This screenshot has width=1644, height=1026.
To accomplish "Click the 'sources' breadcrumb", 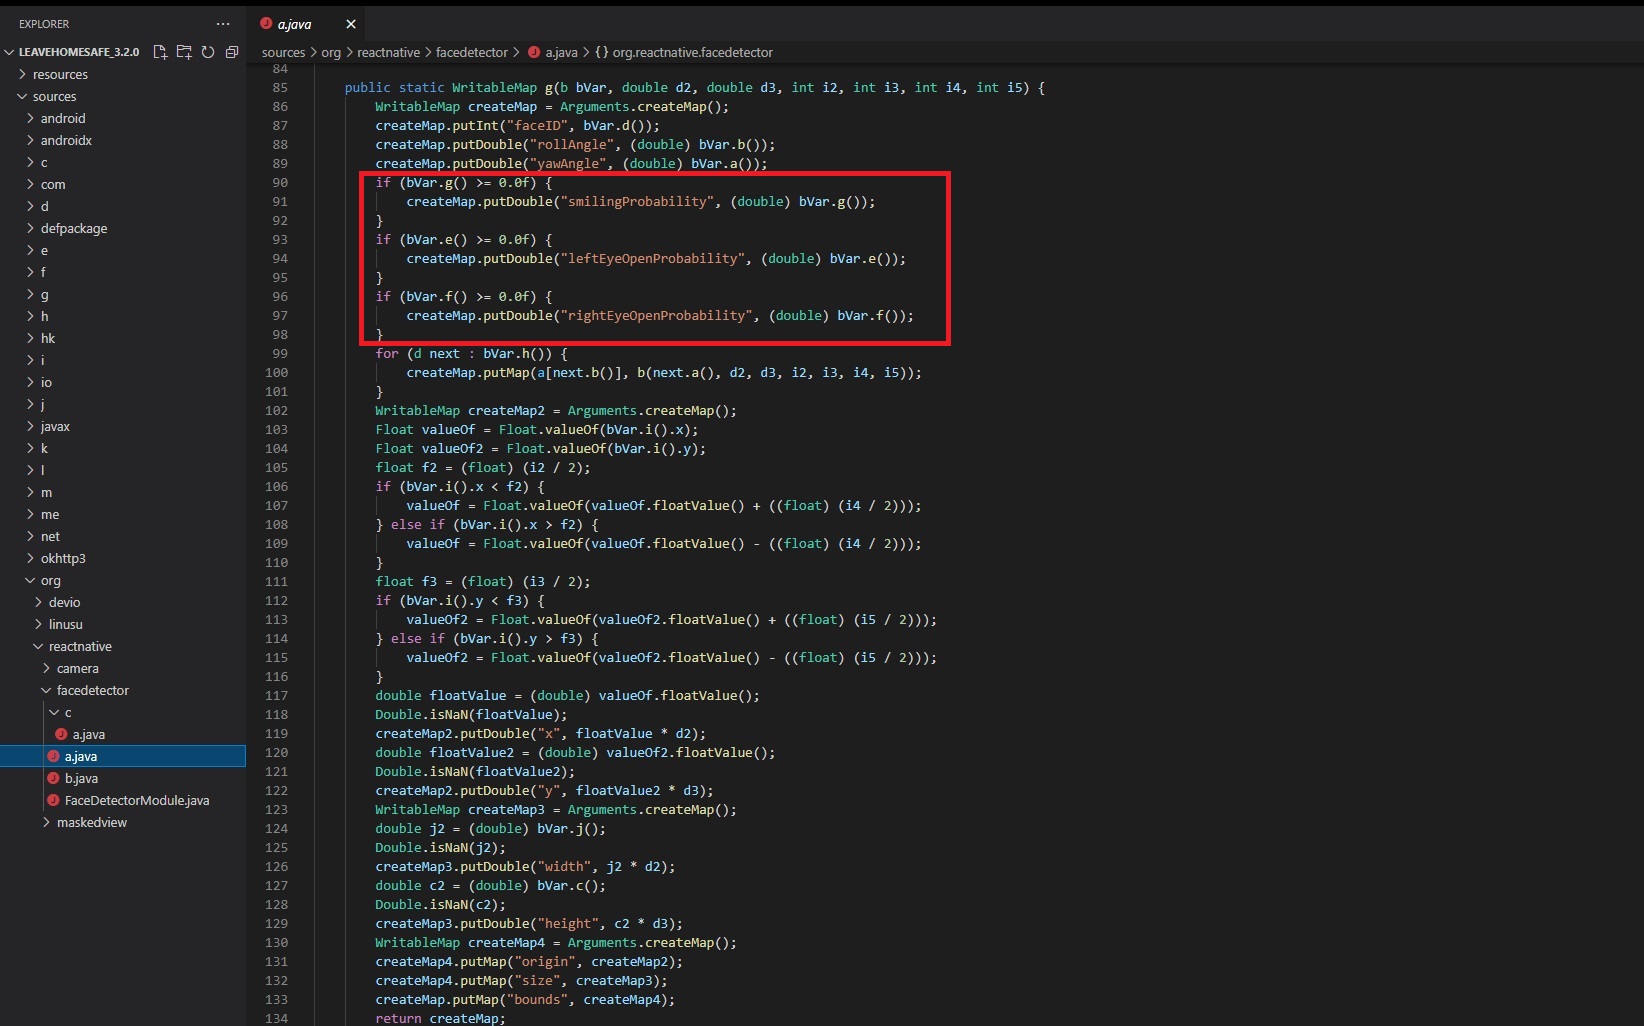I will click(x=283, y=52).
